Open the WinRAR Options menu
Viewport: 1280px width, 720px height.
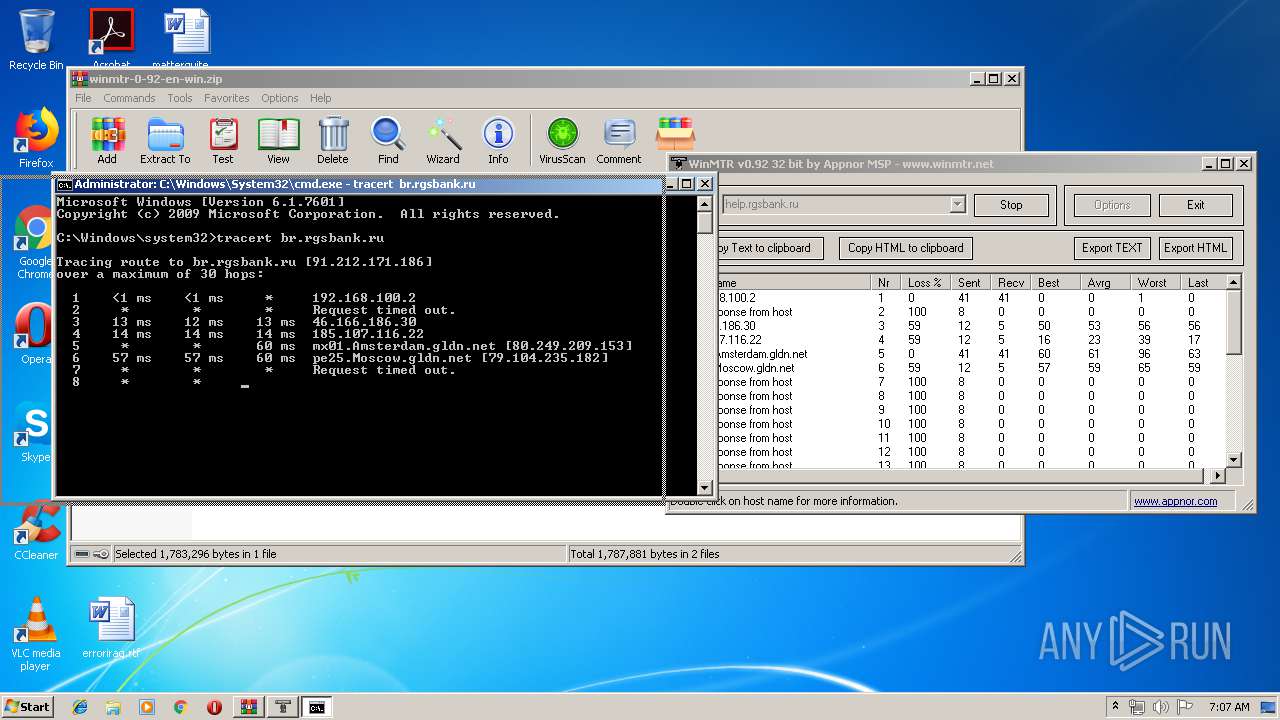pyautogui.click(x=280, y=98)
